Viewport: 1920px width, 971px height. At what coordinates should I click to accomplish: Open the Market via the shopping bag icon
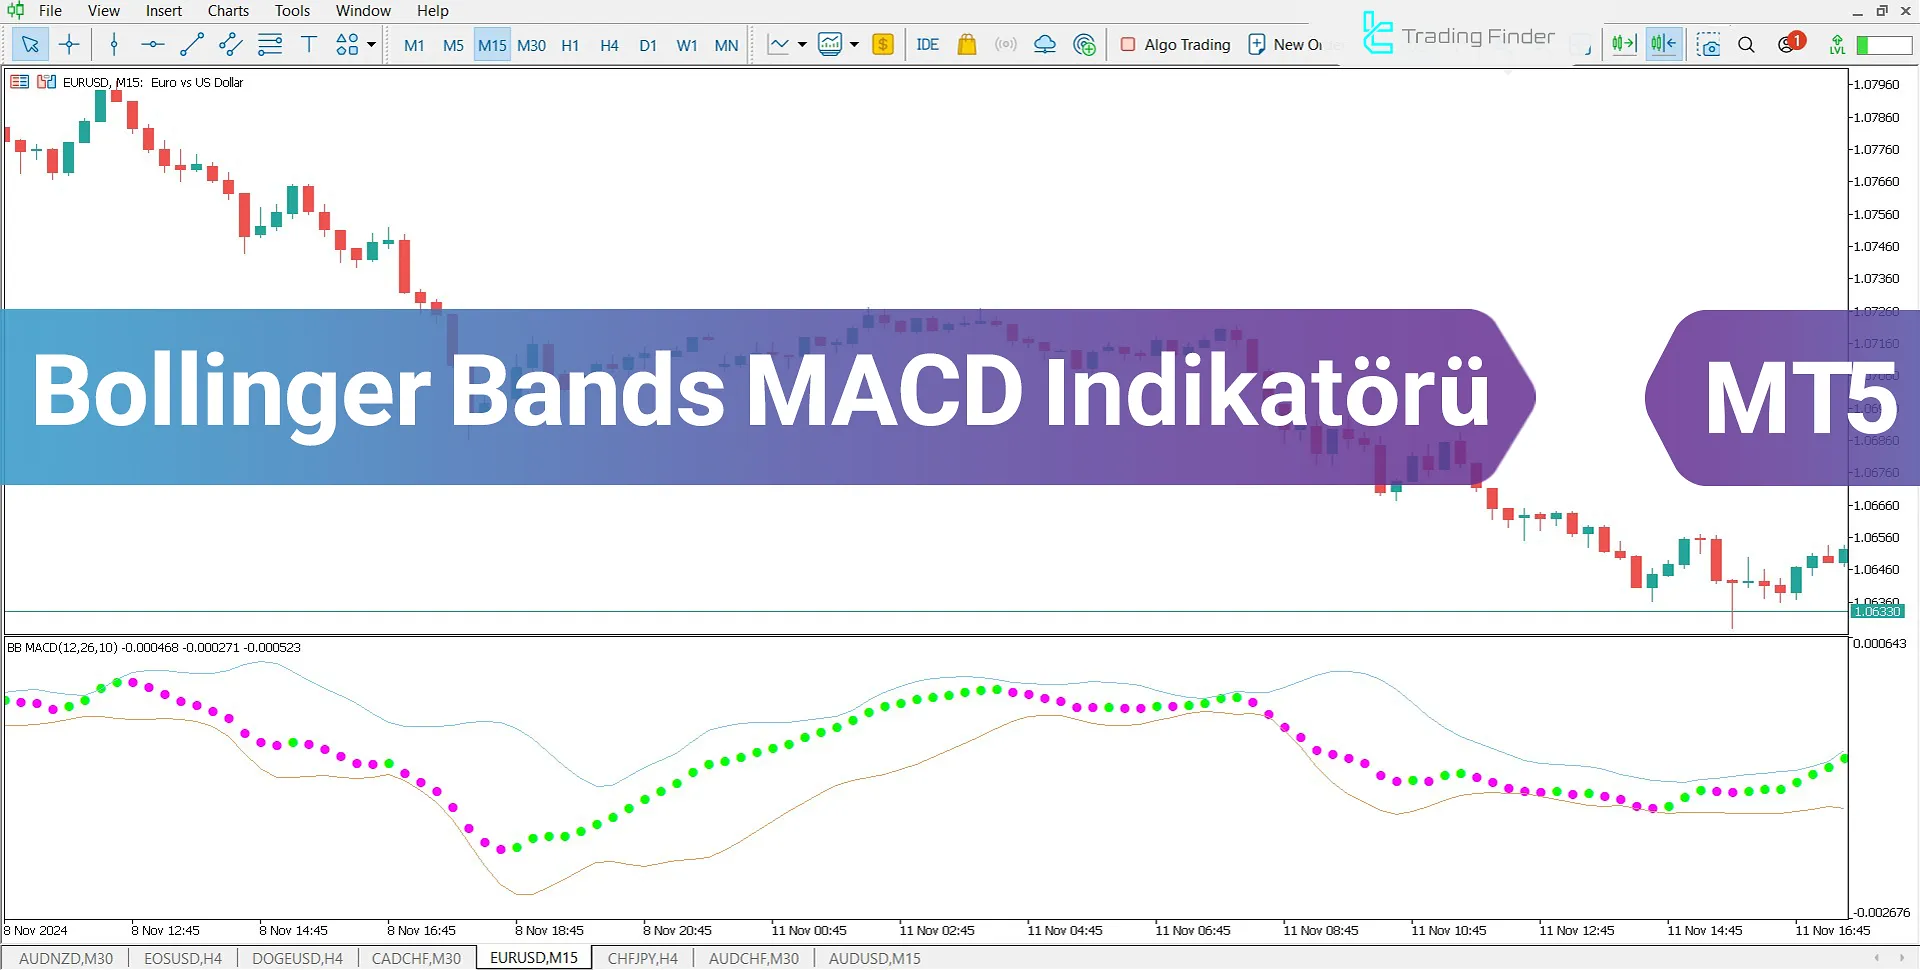coord(966,44)
